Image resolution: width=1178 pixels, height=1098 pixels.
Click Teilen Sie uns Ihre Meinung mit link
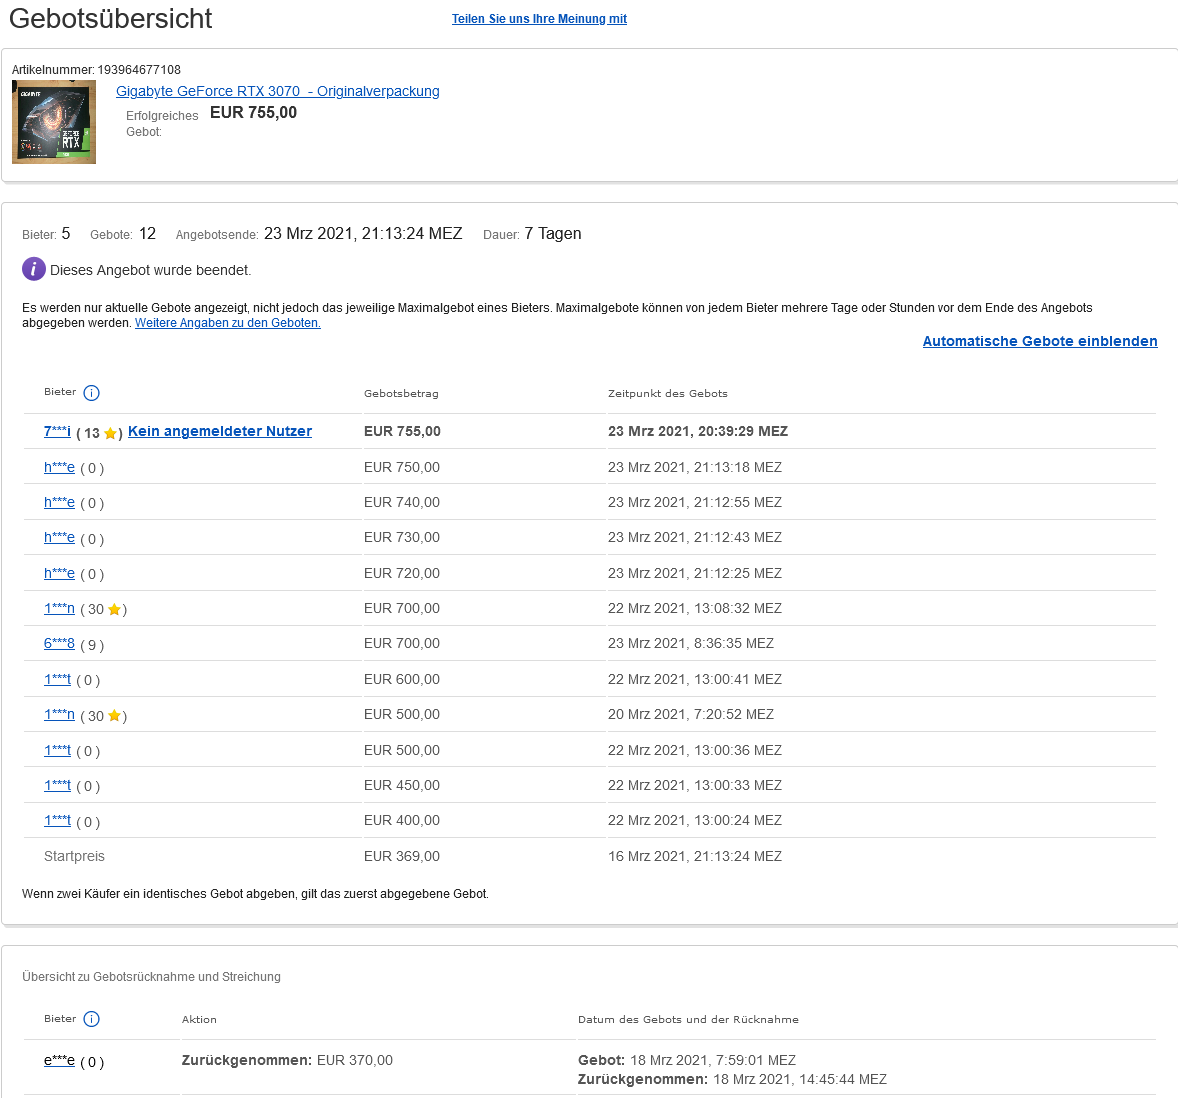[x=539, y=19]
